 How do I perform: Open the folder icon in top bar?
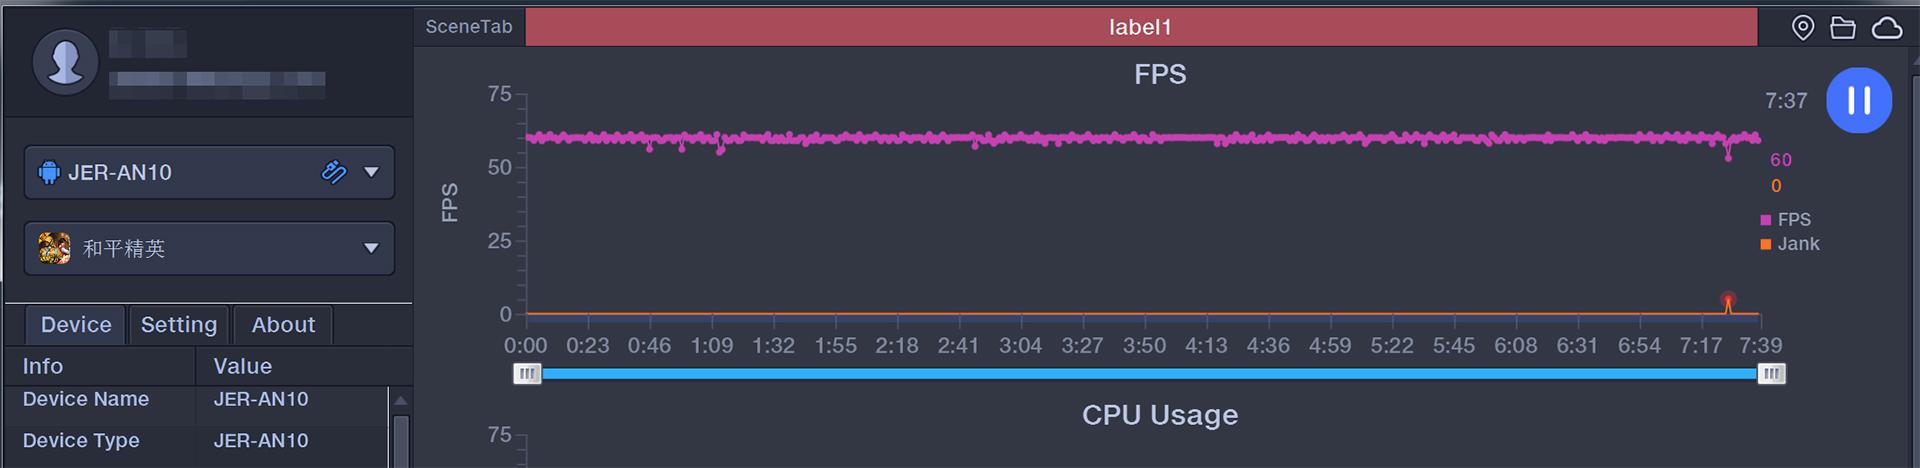coord(1843,28)
